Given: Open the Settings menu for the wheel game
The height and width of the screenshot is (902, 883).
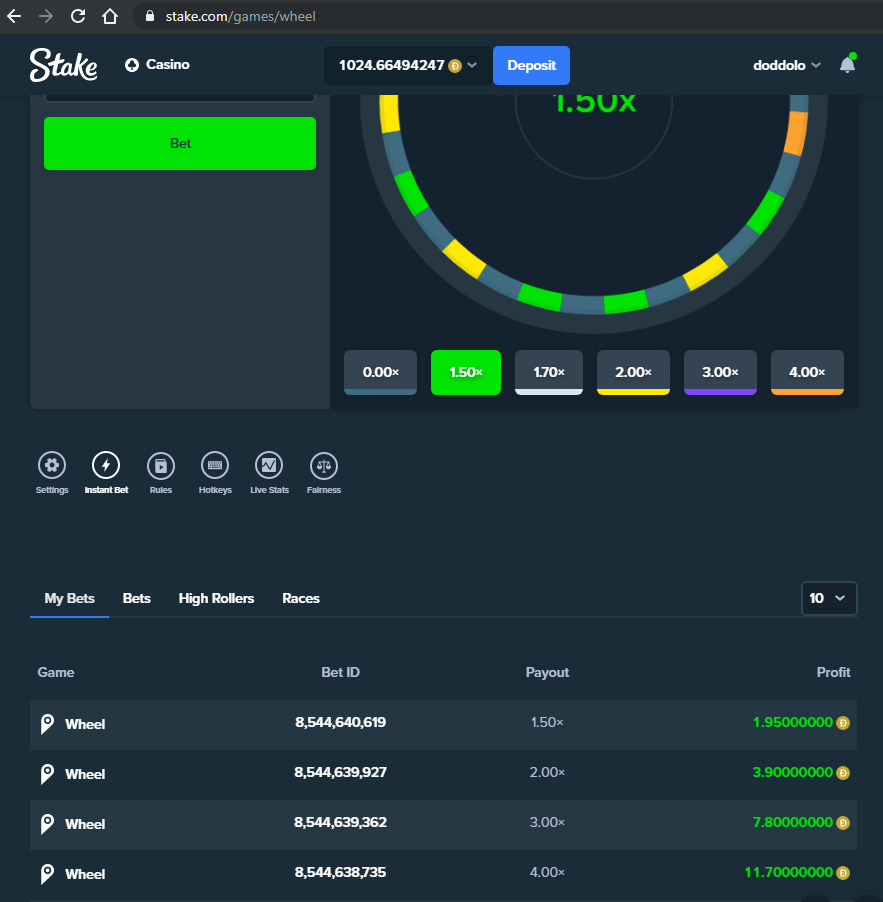Looking at the screenshot, I should pos(52,465).
